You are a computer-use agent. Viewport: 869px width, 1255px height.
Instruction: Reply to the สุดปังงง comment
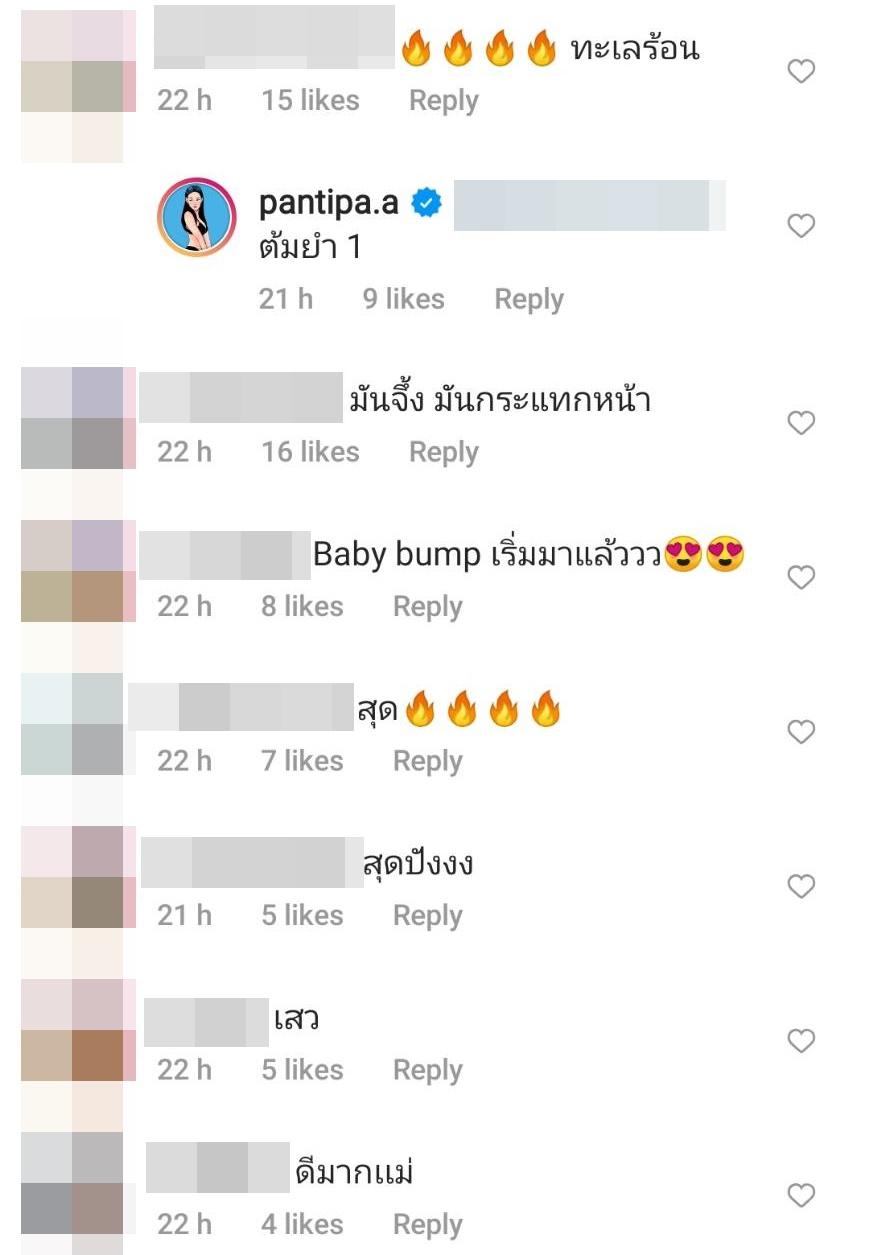[x=427, y=915]
